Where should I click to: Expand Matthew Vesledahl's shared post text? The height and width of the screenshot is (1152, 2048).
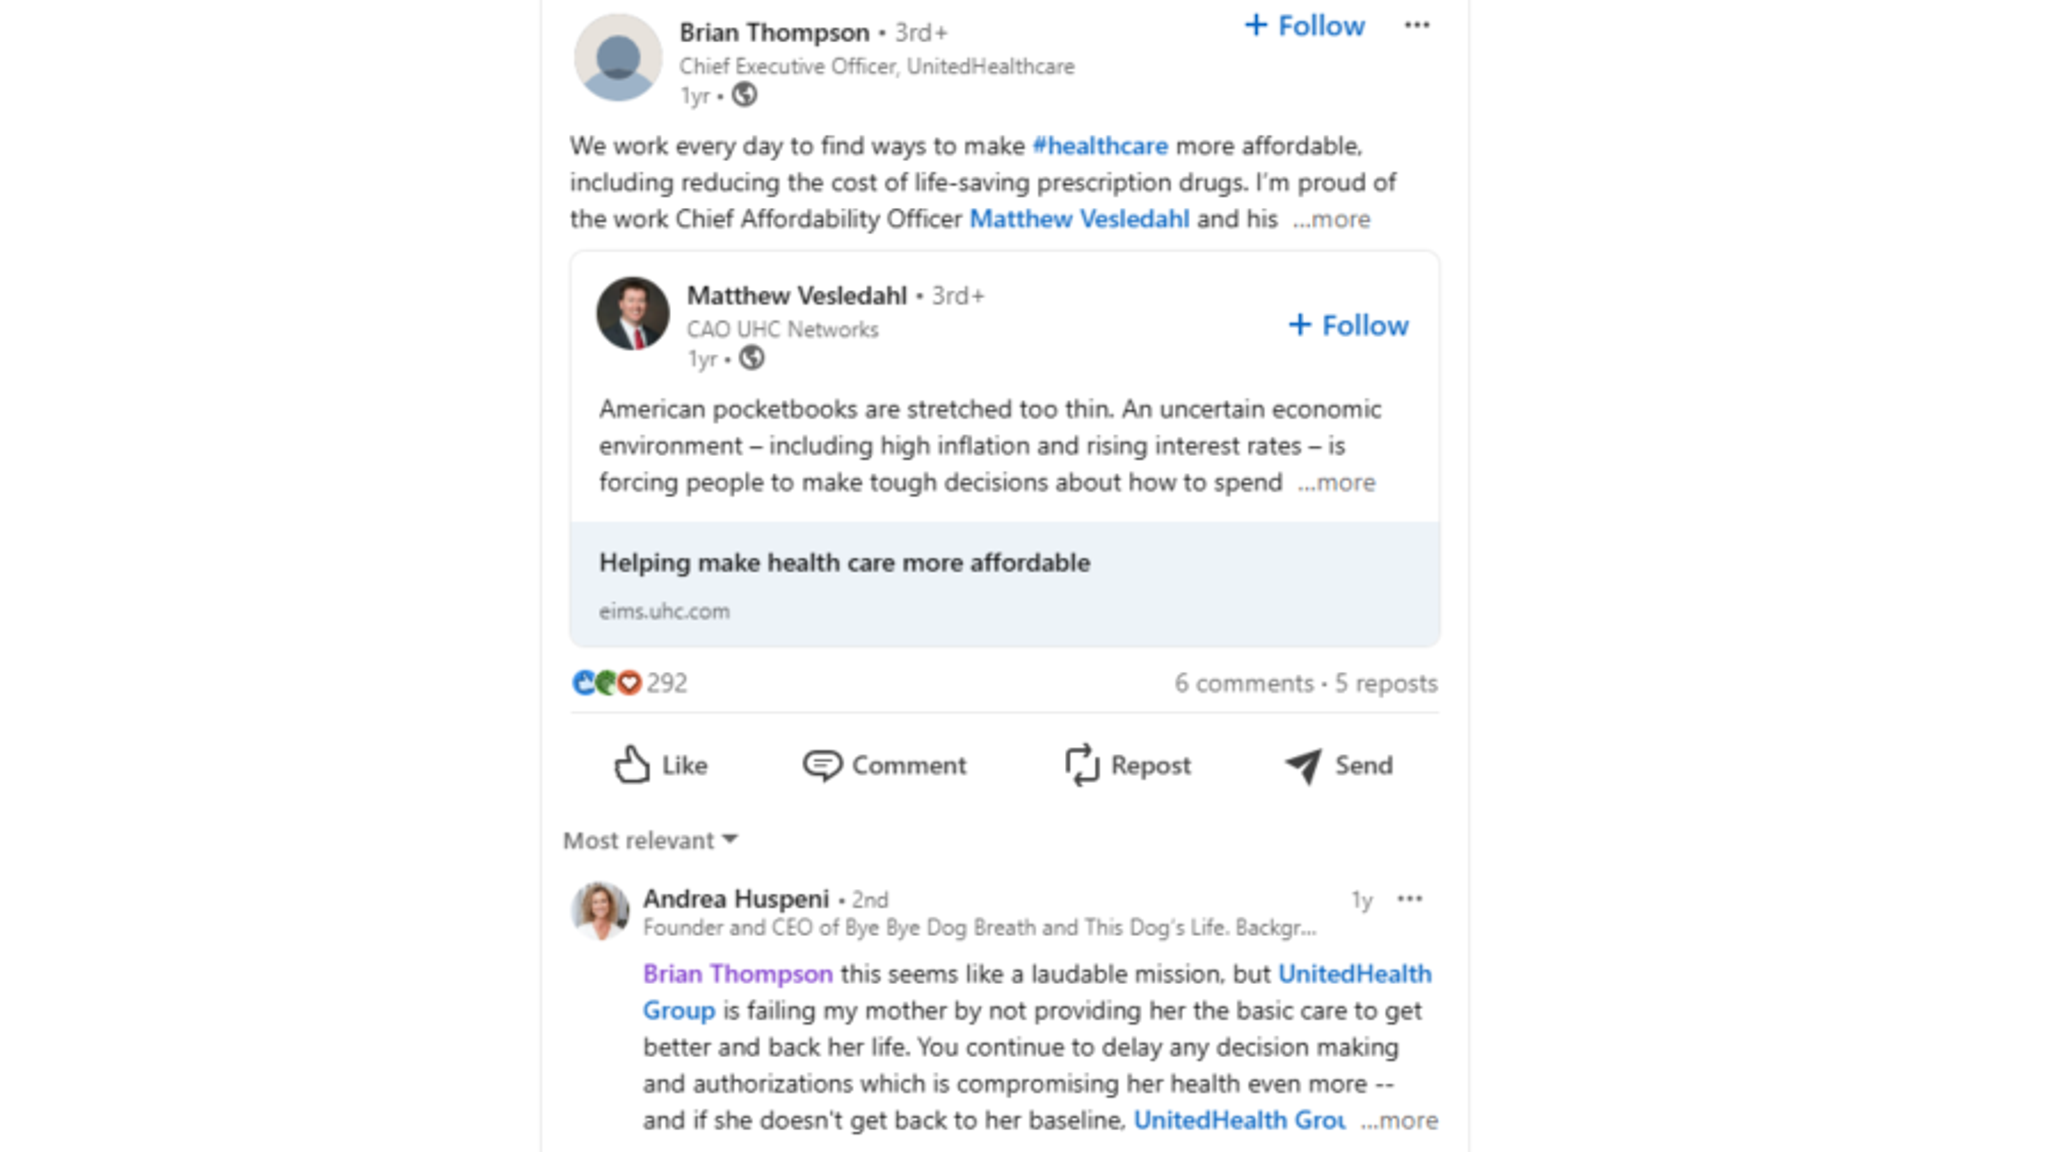click(1337, 483)
